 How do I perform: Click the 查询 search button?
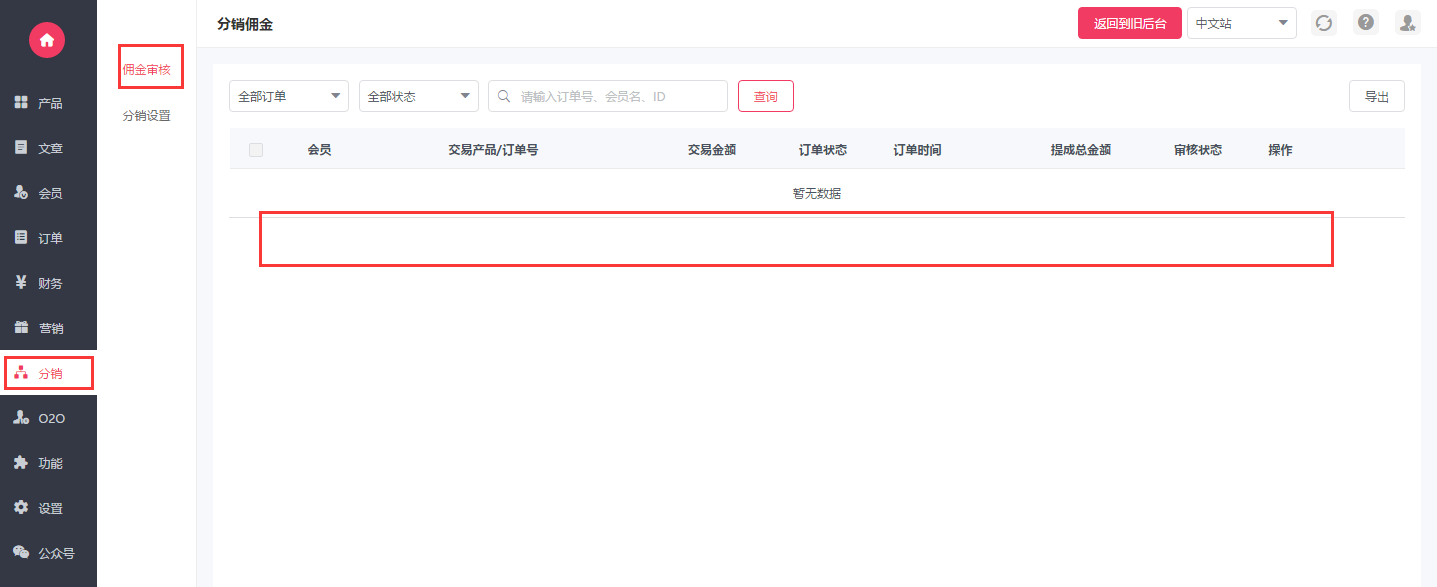click(x=765, y=96)
